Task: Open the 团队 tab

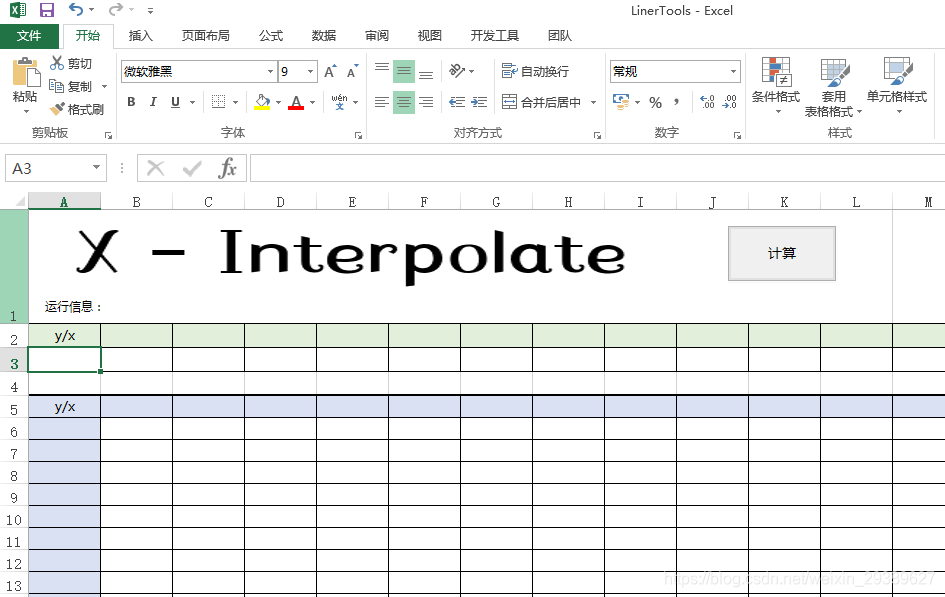Action: [x=560, y=36]
